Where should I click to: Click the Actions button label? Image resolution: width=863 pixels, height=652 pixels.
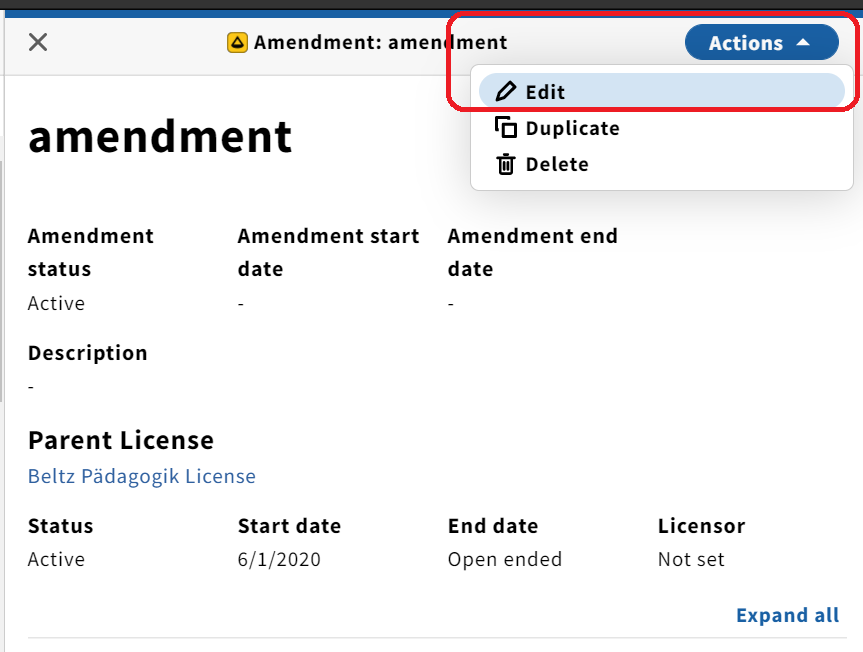coord(745,42)
